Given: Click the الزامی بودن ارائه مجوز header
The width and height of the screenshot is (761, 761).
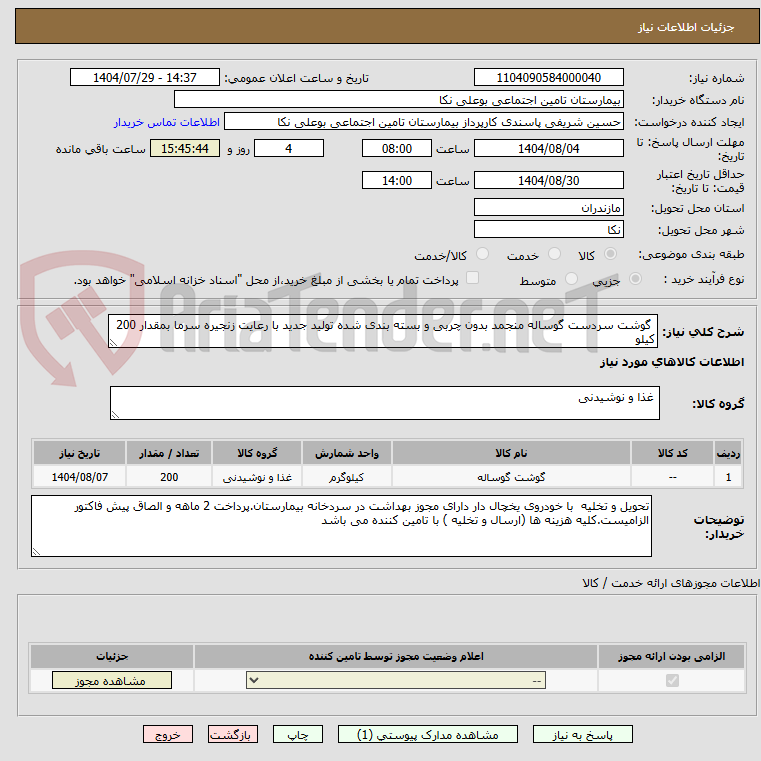Looking at the screenshot, I should pos(672,656).
